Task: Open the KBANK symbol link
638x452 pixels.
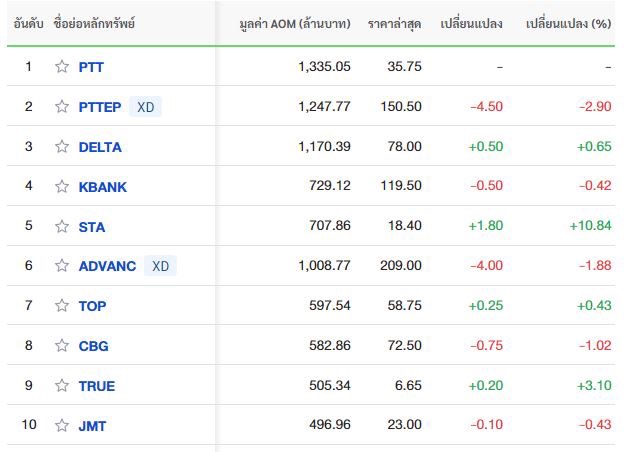Action: point(103,187)
